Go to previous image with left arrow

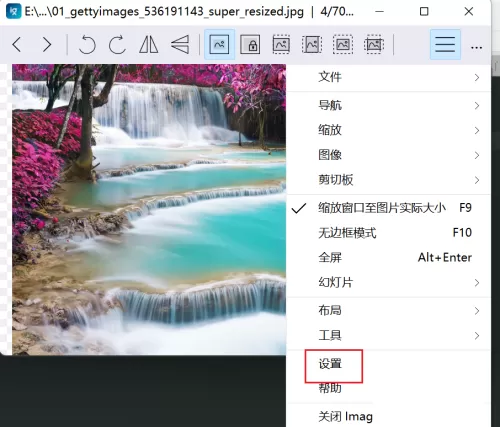[17, 44]
